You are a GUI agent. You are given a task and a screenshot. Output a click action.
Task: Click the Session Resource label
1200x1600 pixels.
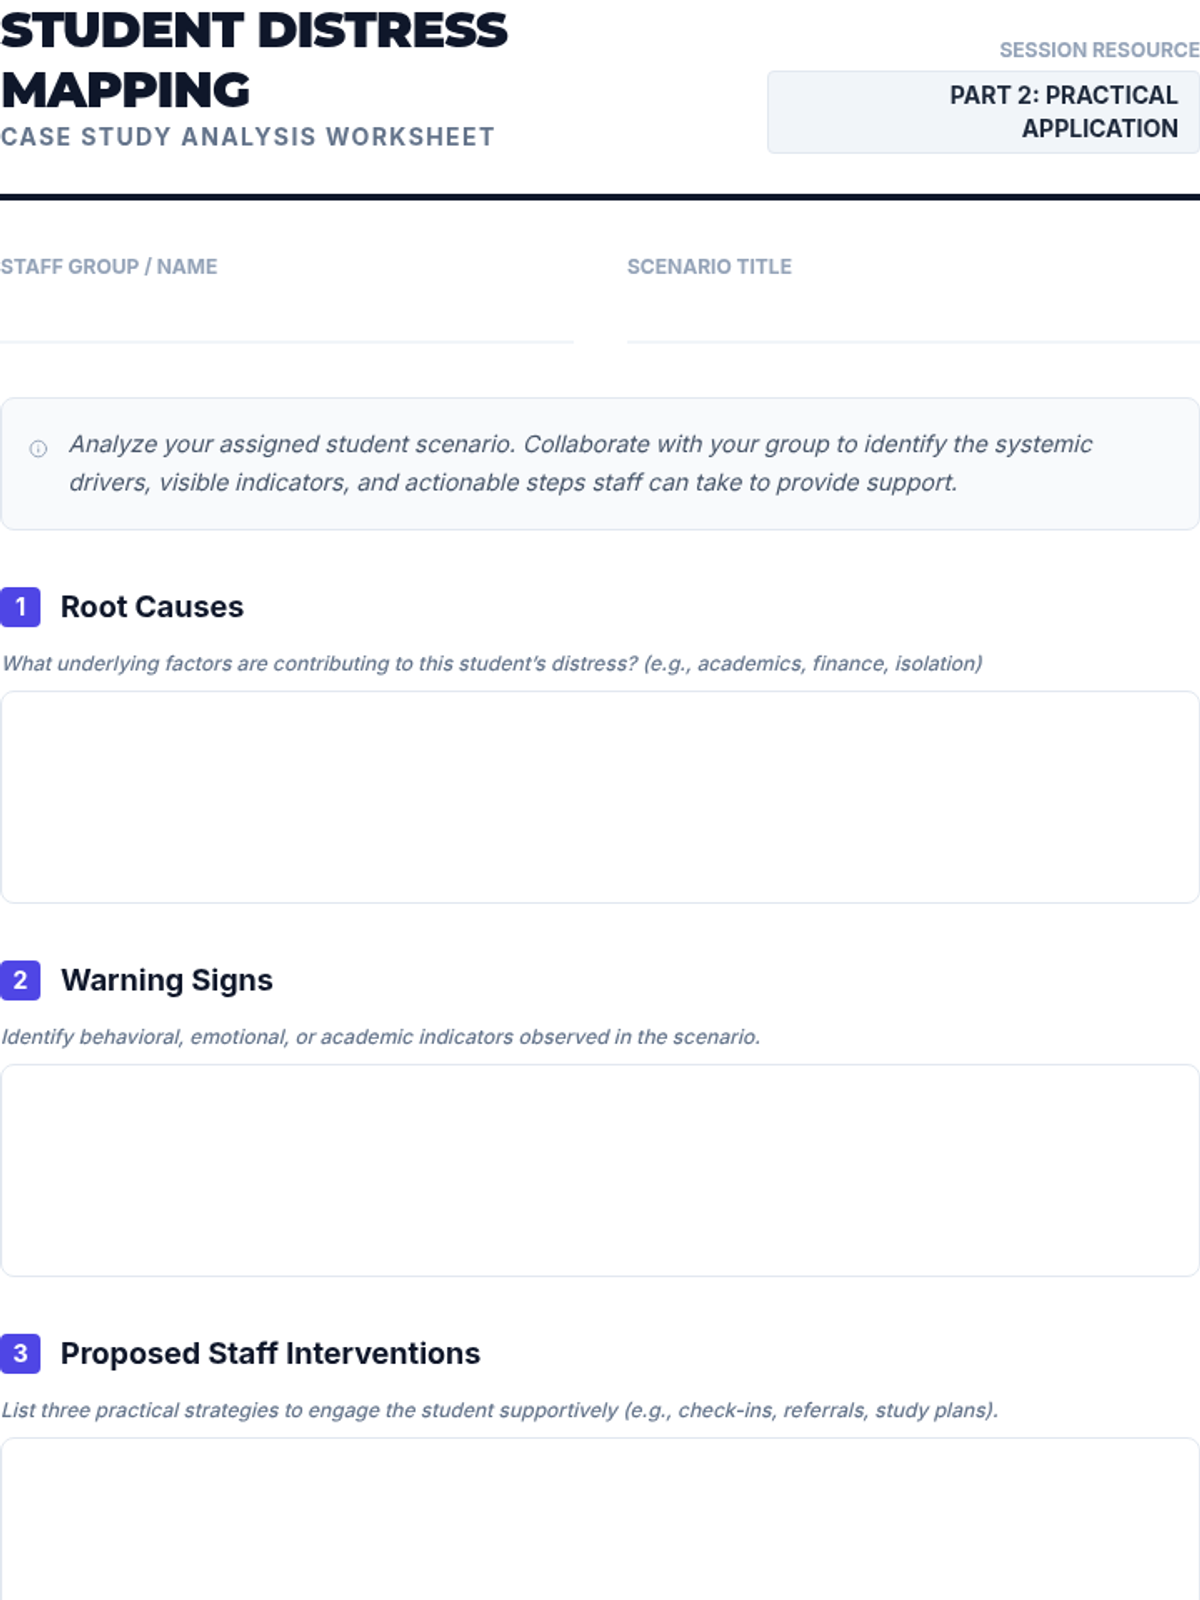coord(1098,50)
